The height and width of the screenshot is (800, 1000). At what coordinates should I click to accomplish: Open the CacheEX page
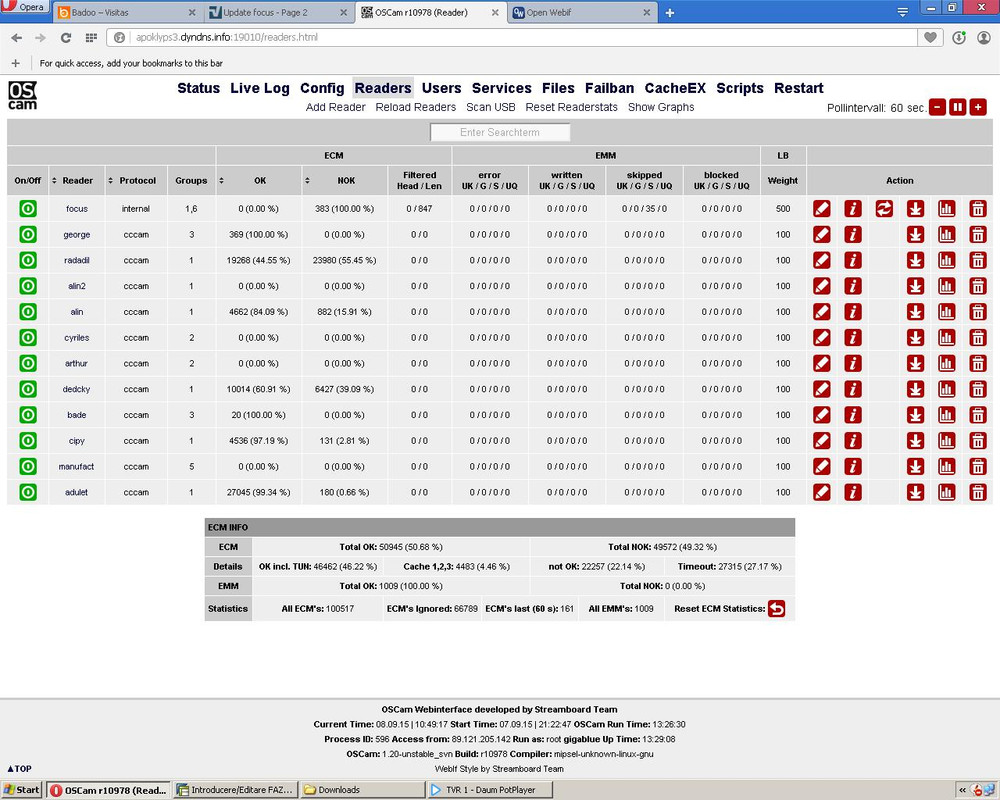[x=675, y=88]
